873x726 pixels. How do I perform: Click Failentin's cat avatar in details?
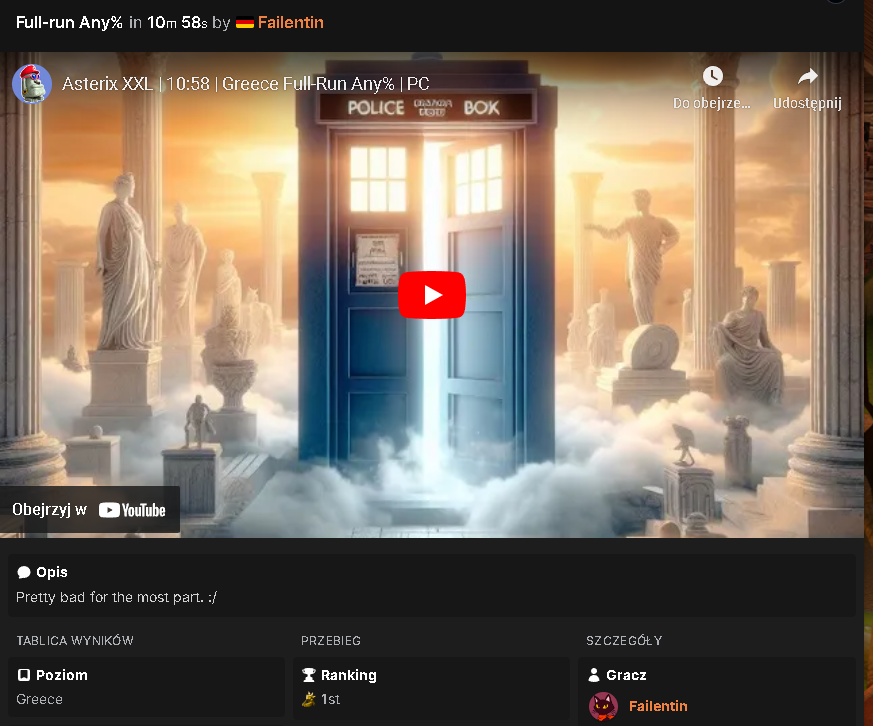click(x=603, y=706)
